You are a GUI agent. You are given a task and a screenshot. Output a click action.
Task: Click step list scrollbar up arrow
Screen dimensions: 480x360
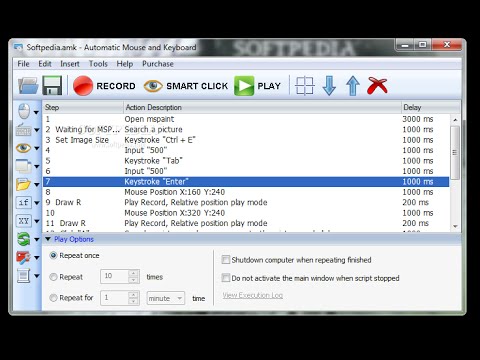[455, 120]
